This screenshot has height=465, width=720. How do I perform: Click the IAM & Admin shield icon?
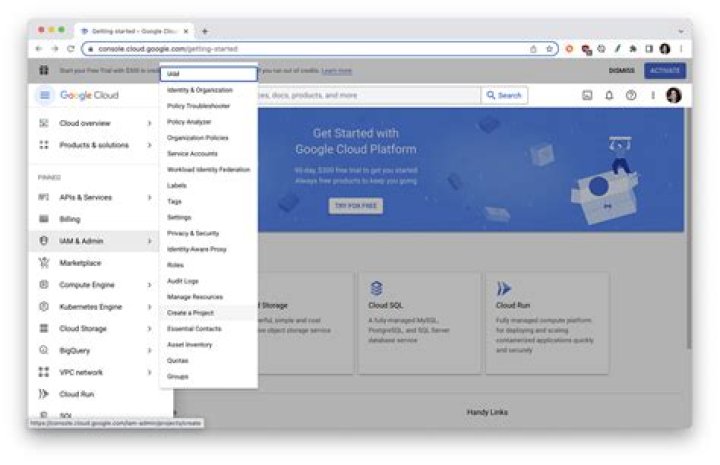tap(44, 241)
